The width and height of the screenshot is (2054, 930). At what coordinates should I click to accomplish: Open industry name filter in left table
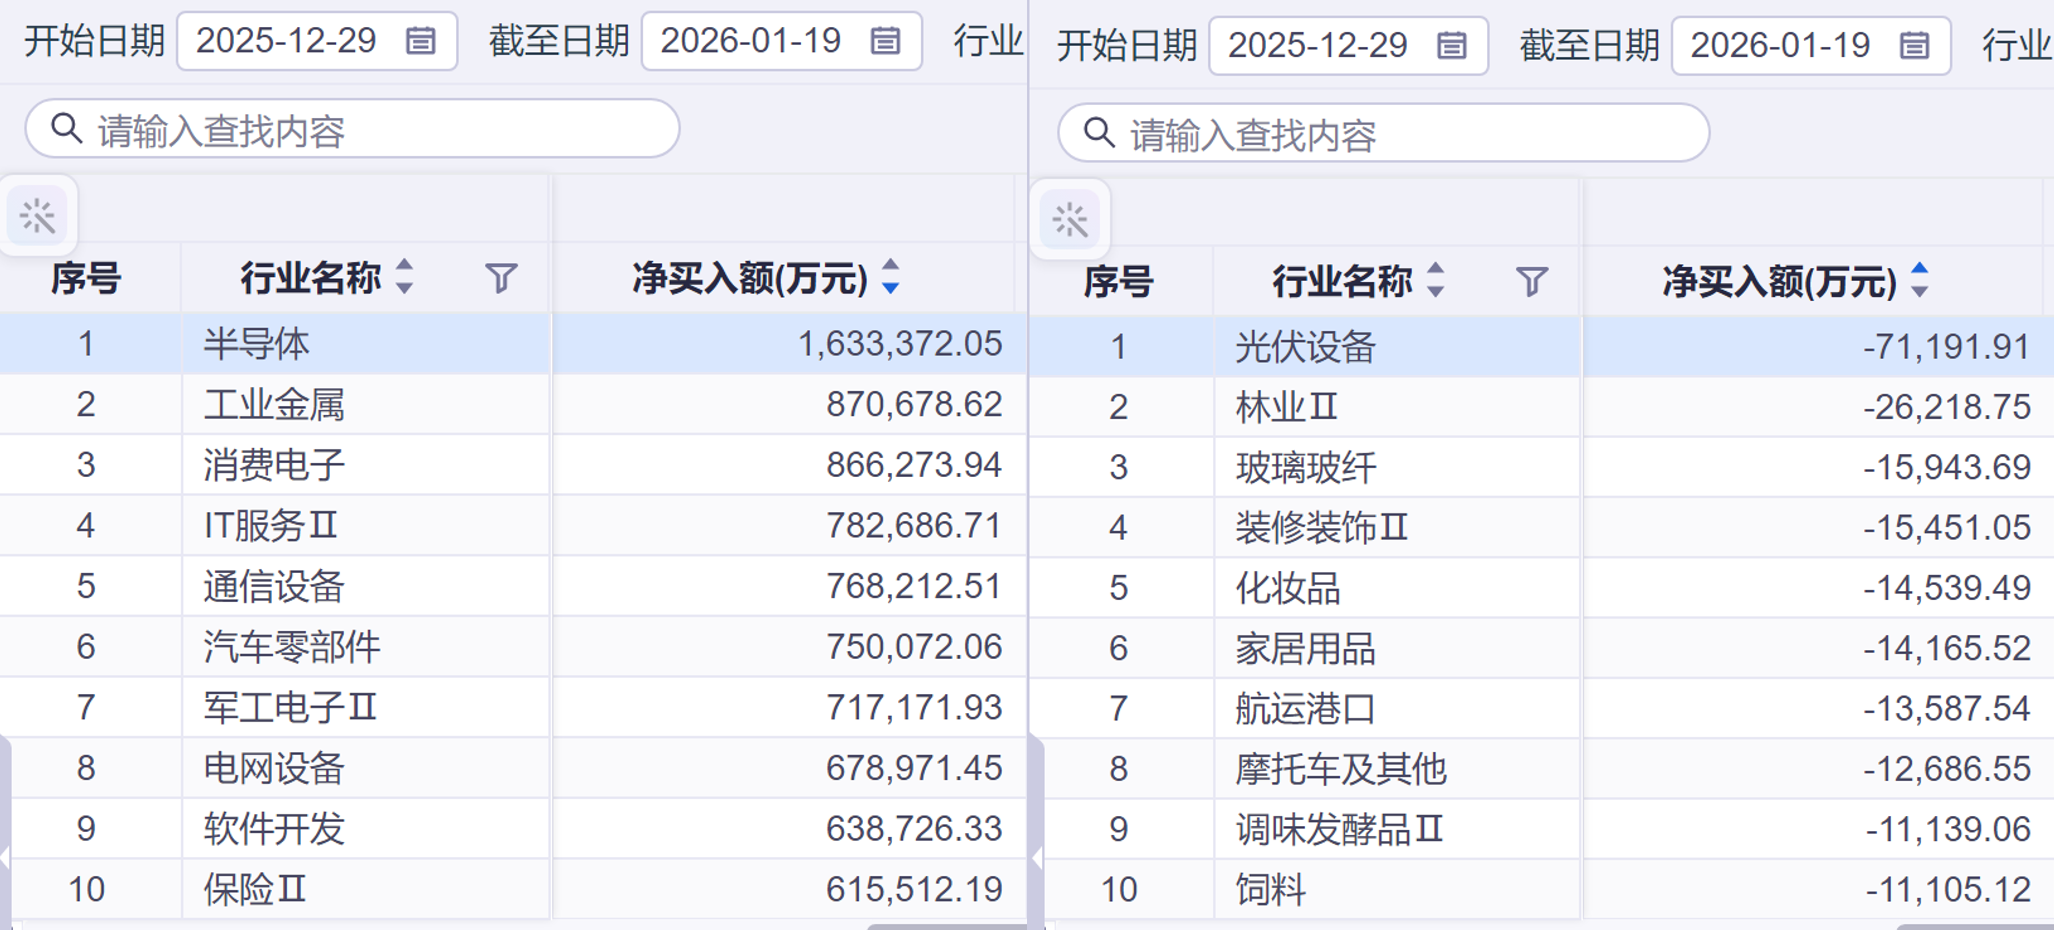tap(501, 278)
